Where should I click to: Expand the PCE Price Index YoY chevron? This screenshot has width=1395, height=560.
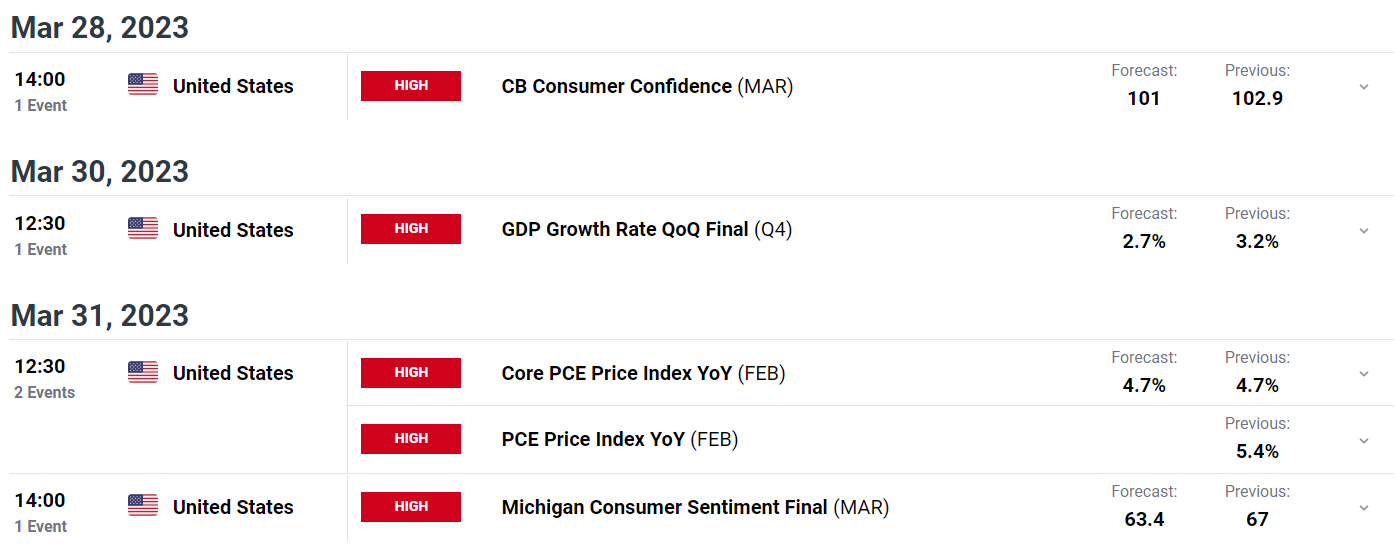coord(1364,440)
